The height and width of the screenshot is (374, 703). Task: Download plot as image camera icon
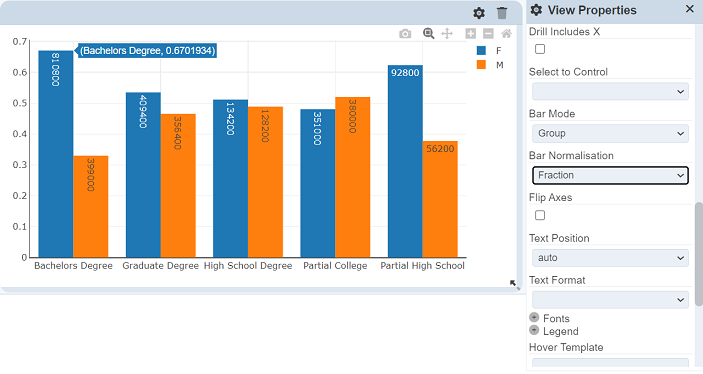pos(405,34)
